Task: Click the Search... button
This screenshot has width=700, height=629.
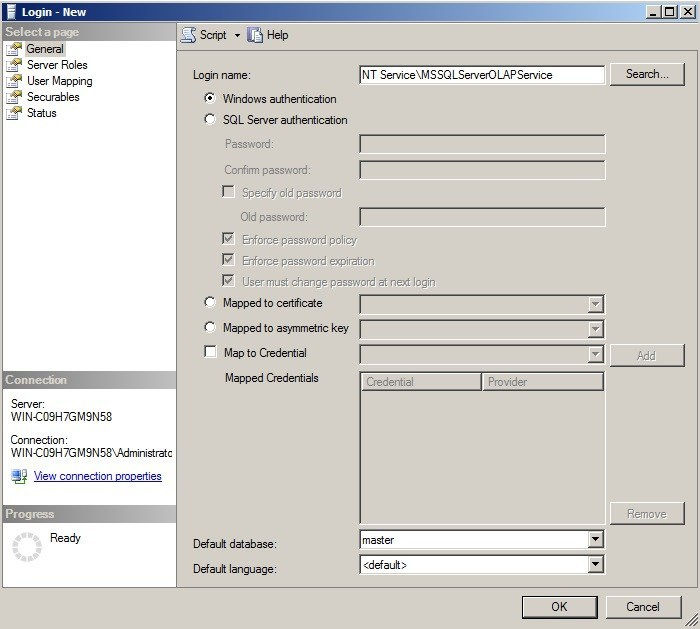Action: 647,74
